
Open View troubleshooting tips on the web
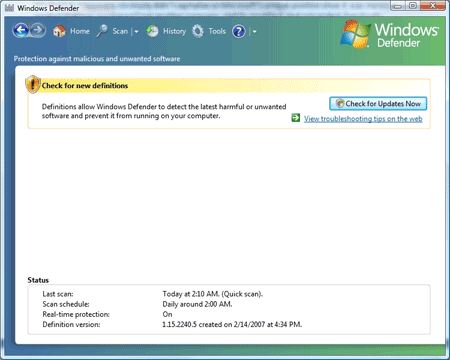click(363, 119)
